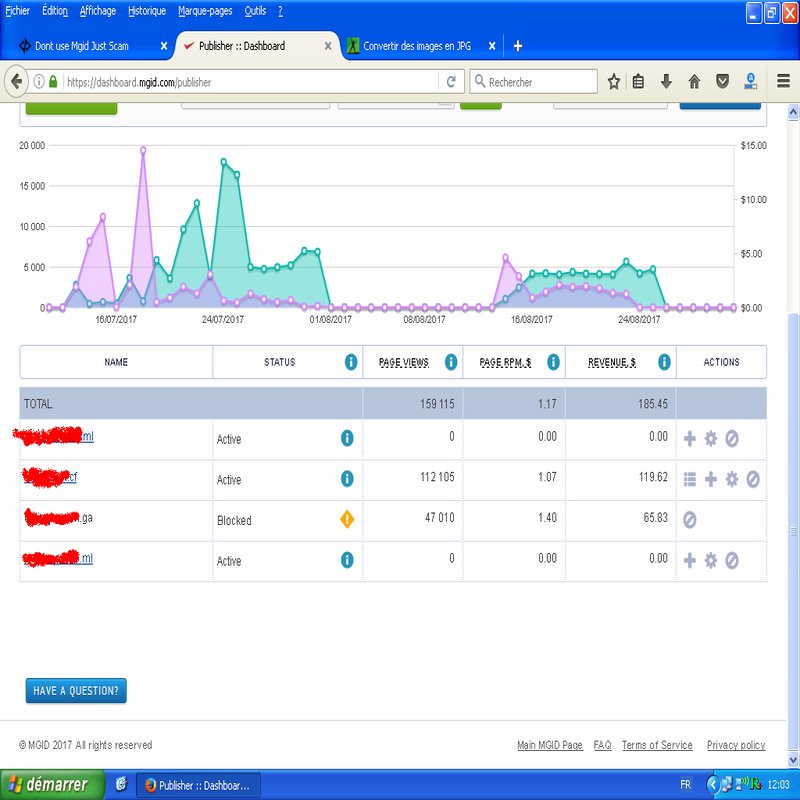This screenshot has width=800, height=800.
Task: Click status info icon in the .cf row
Action: coord(347,479)
